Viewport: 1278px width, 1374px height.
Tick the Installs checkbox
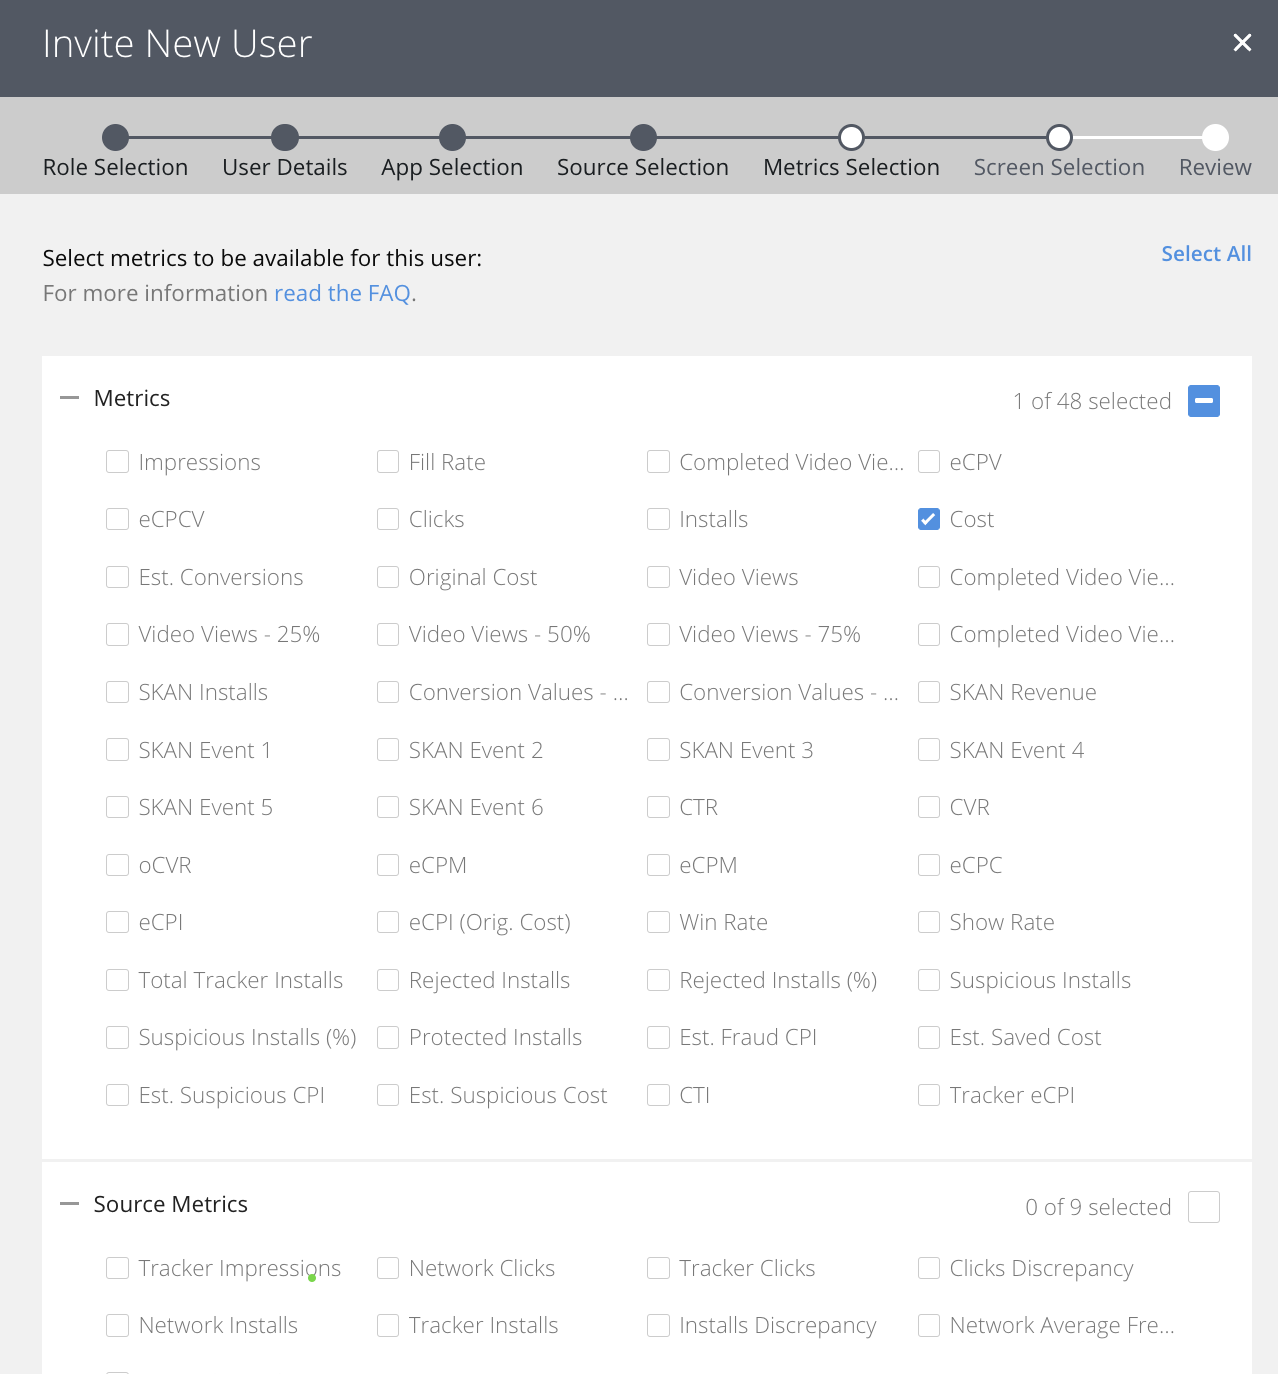658,519
